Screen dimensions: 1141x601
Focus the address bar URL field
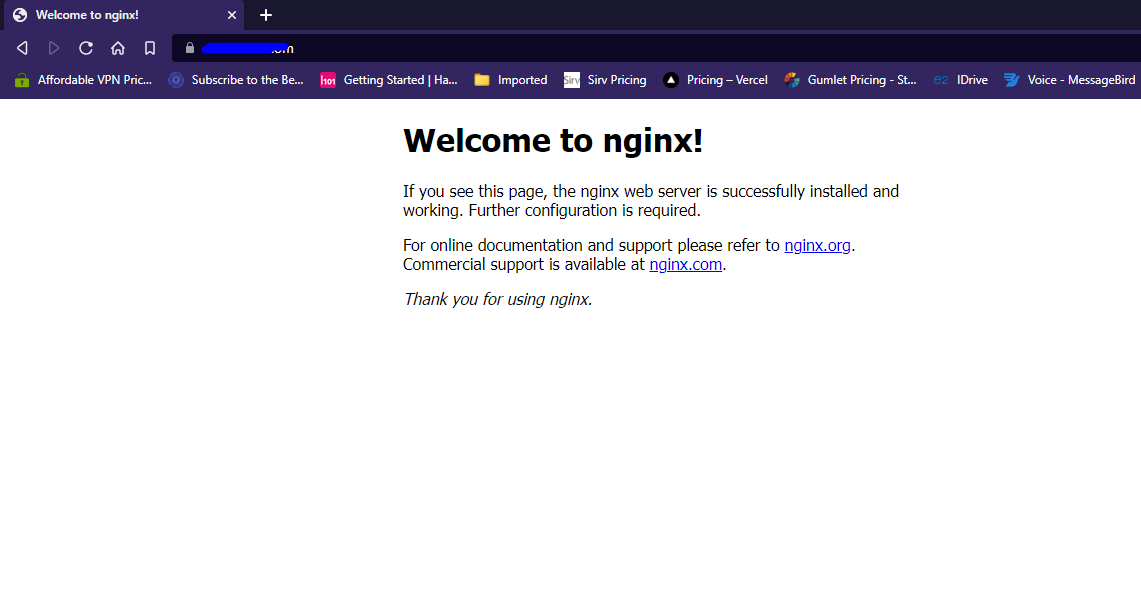tap(655, 48)
